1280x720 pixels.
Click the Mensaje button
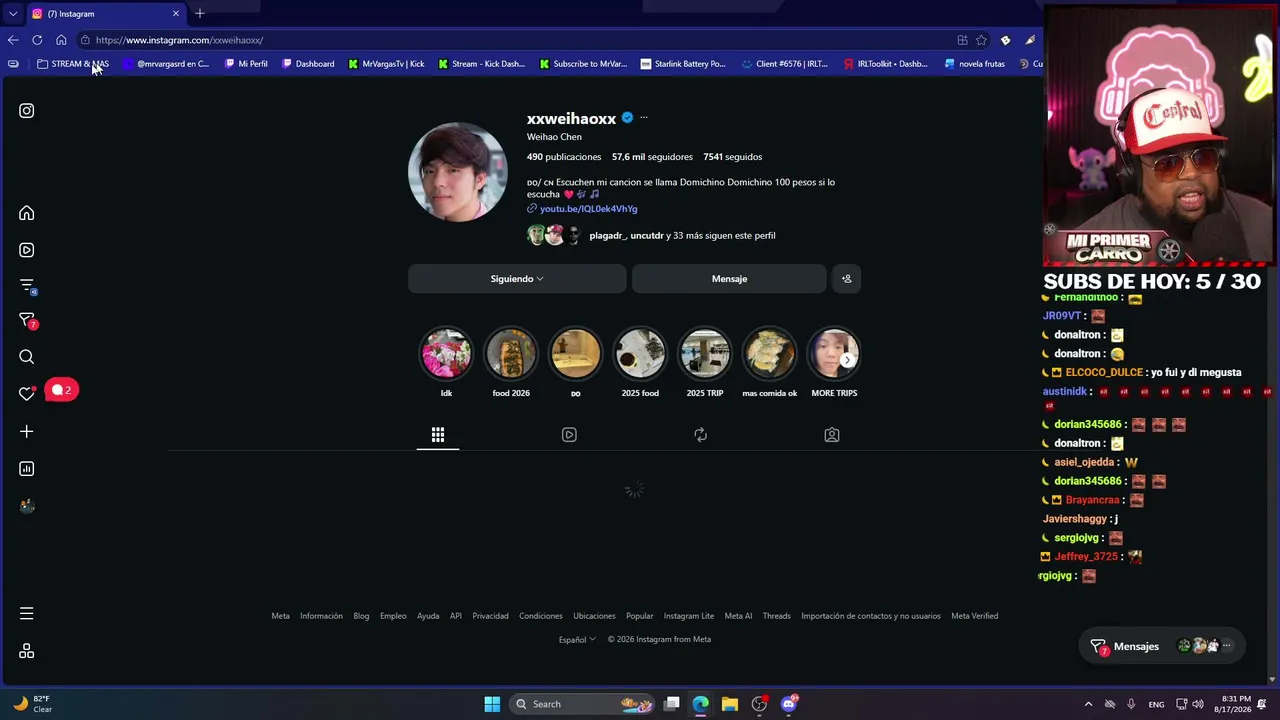[729, 279]
